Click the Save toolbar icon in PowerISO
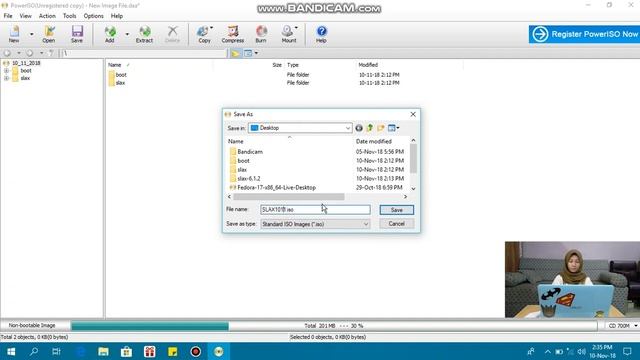Screen dimensions: 640x360 77,34
